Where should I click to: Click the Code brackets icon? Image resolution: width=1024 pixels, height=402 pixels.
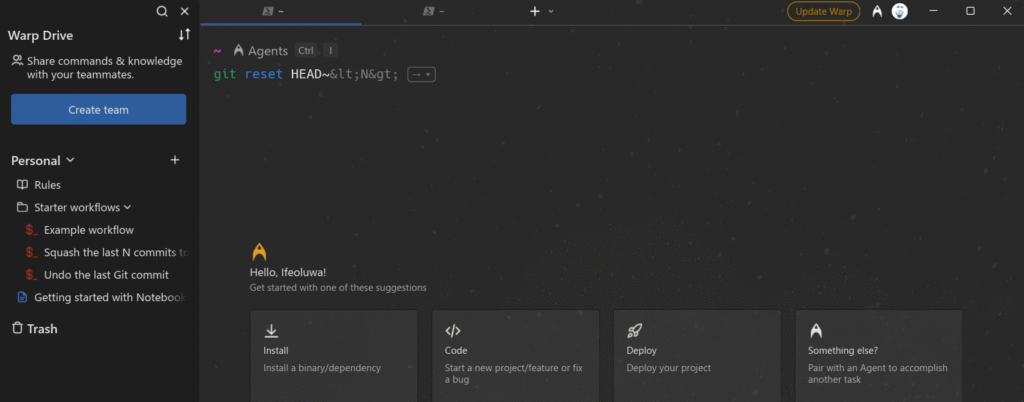click(453, 331)
